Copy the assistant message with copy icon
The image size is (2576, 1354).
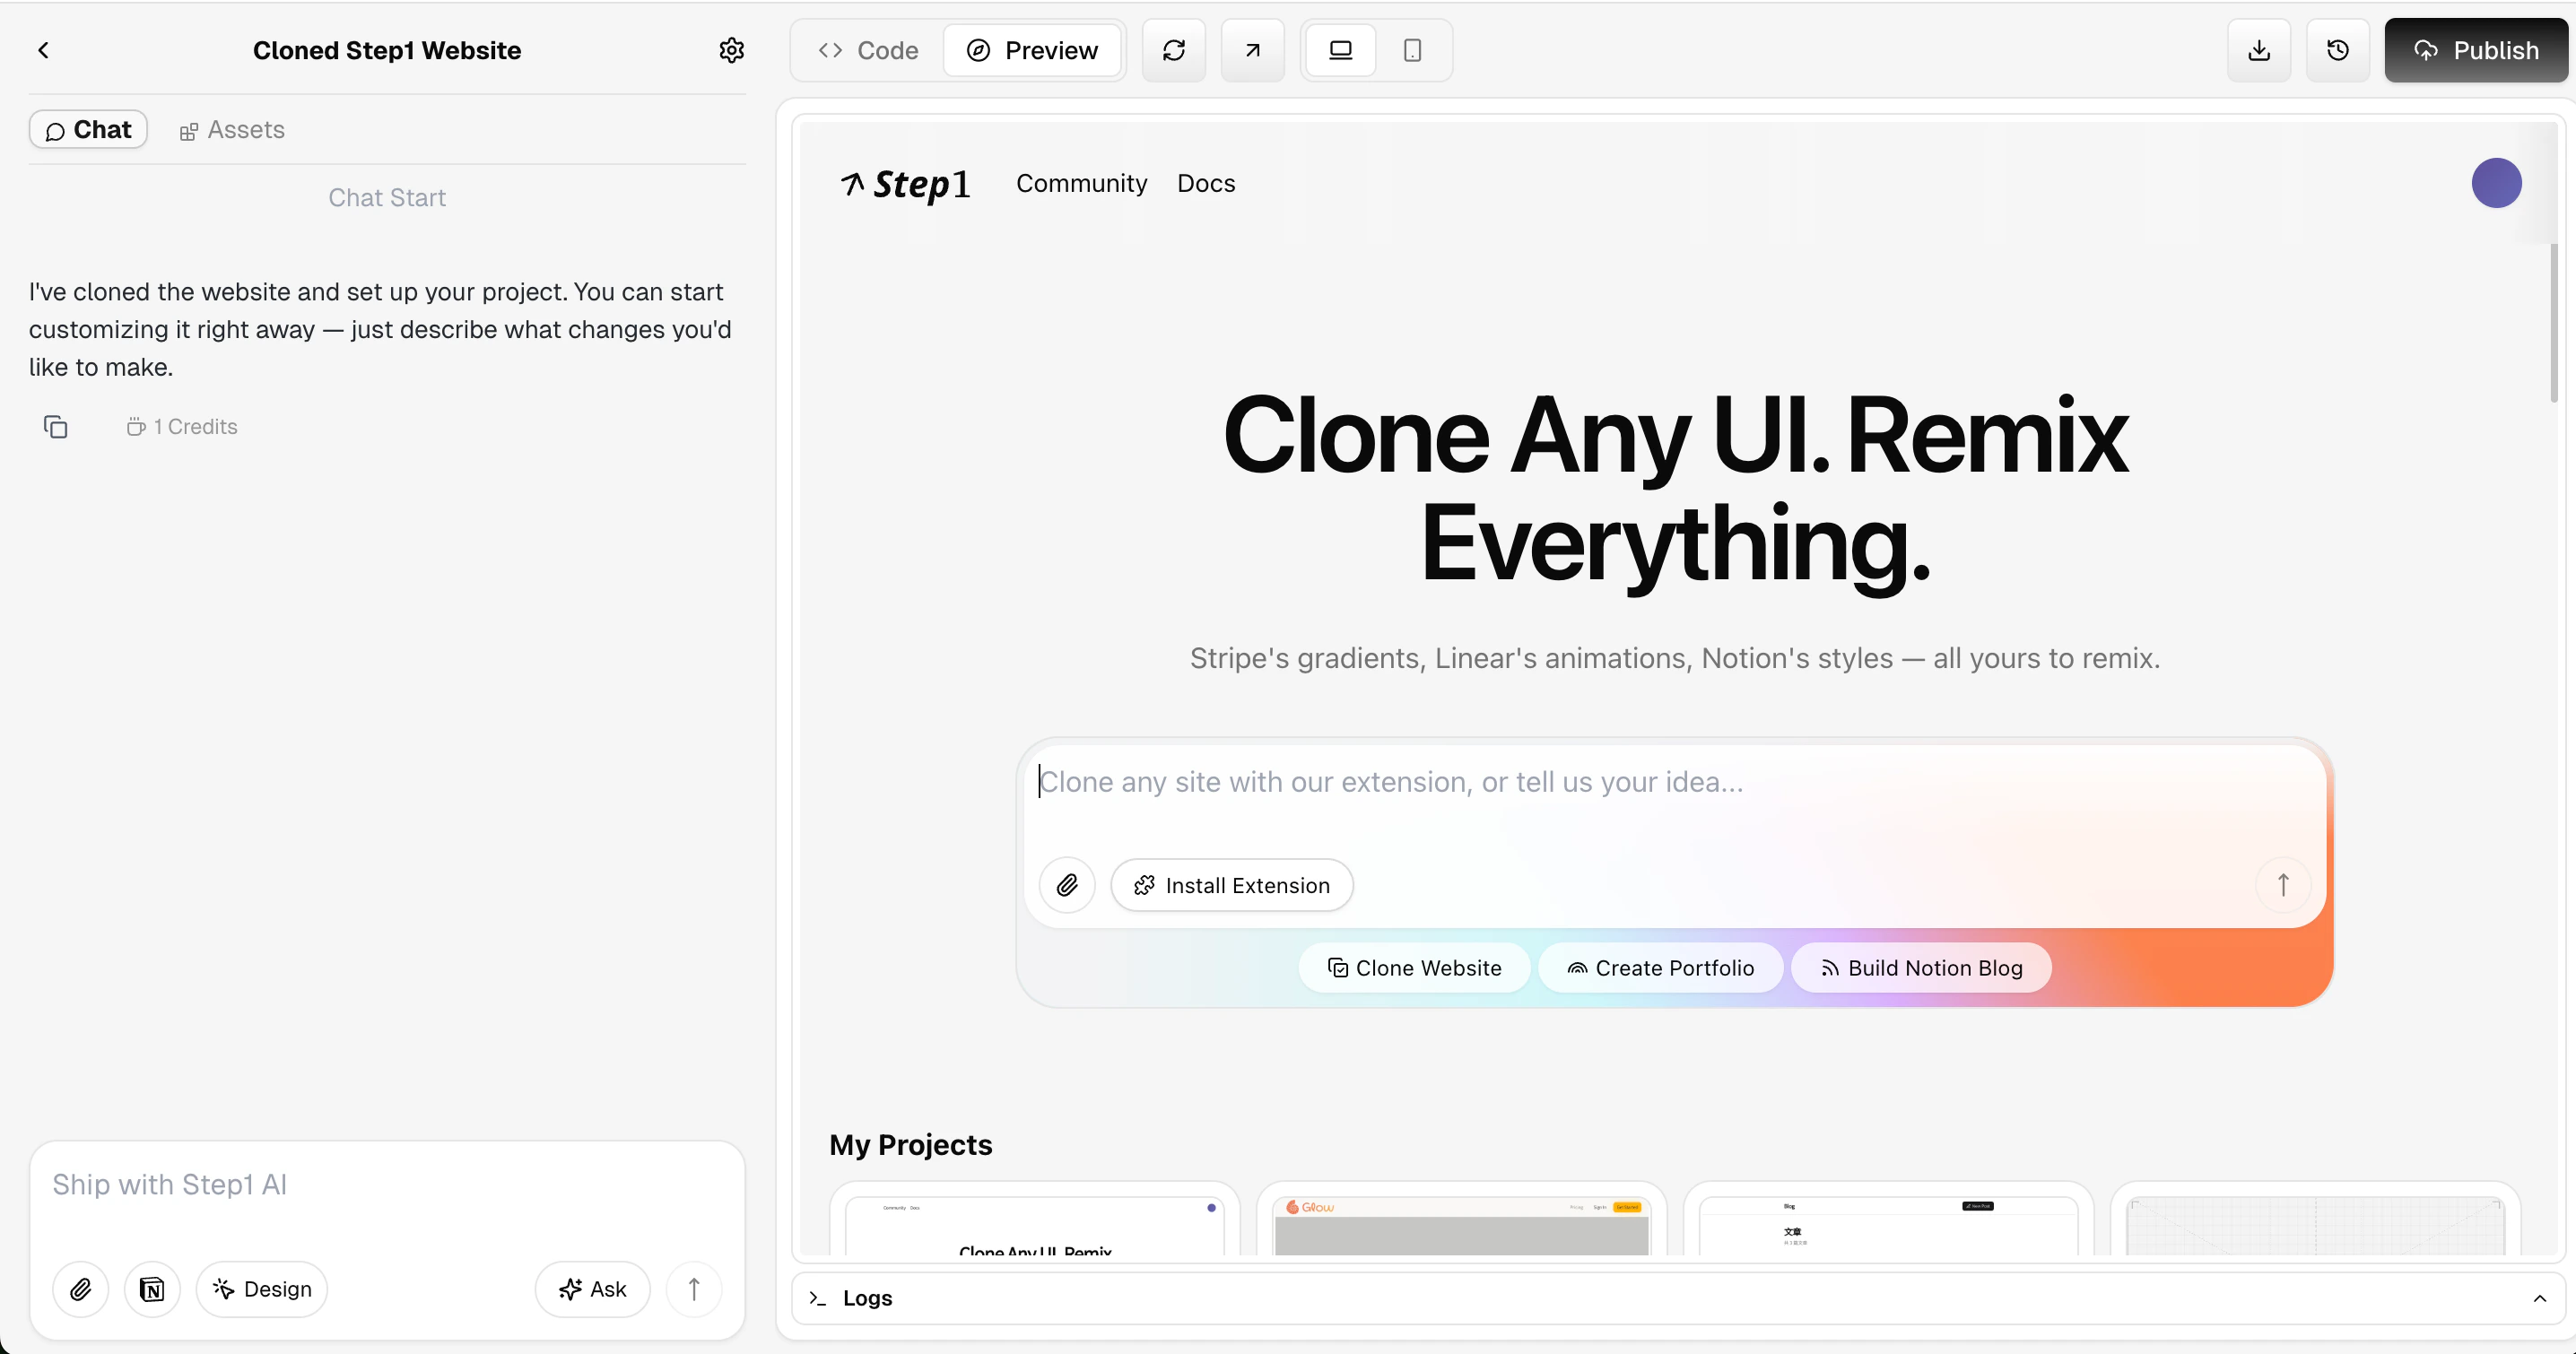pyautogui.click(x=55, y=427)
